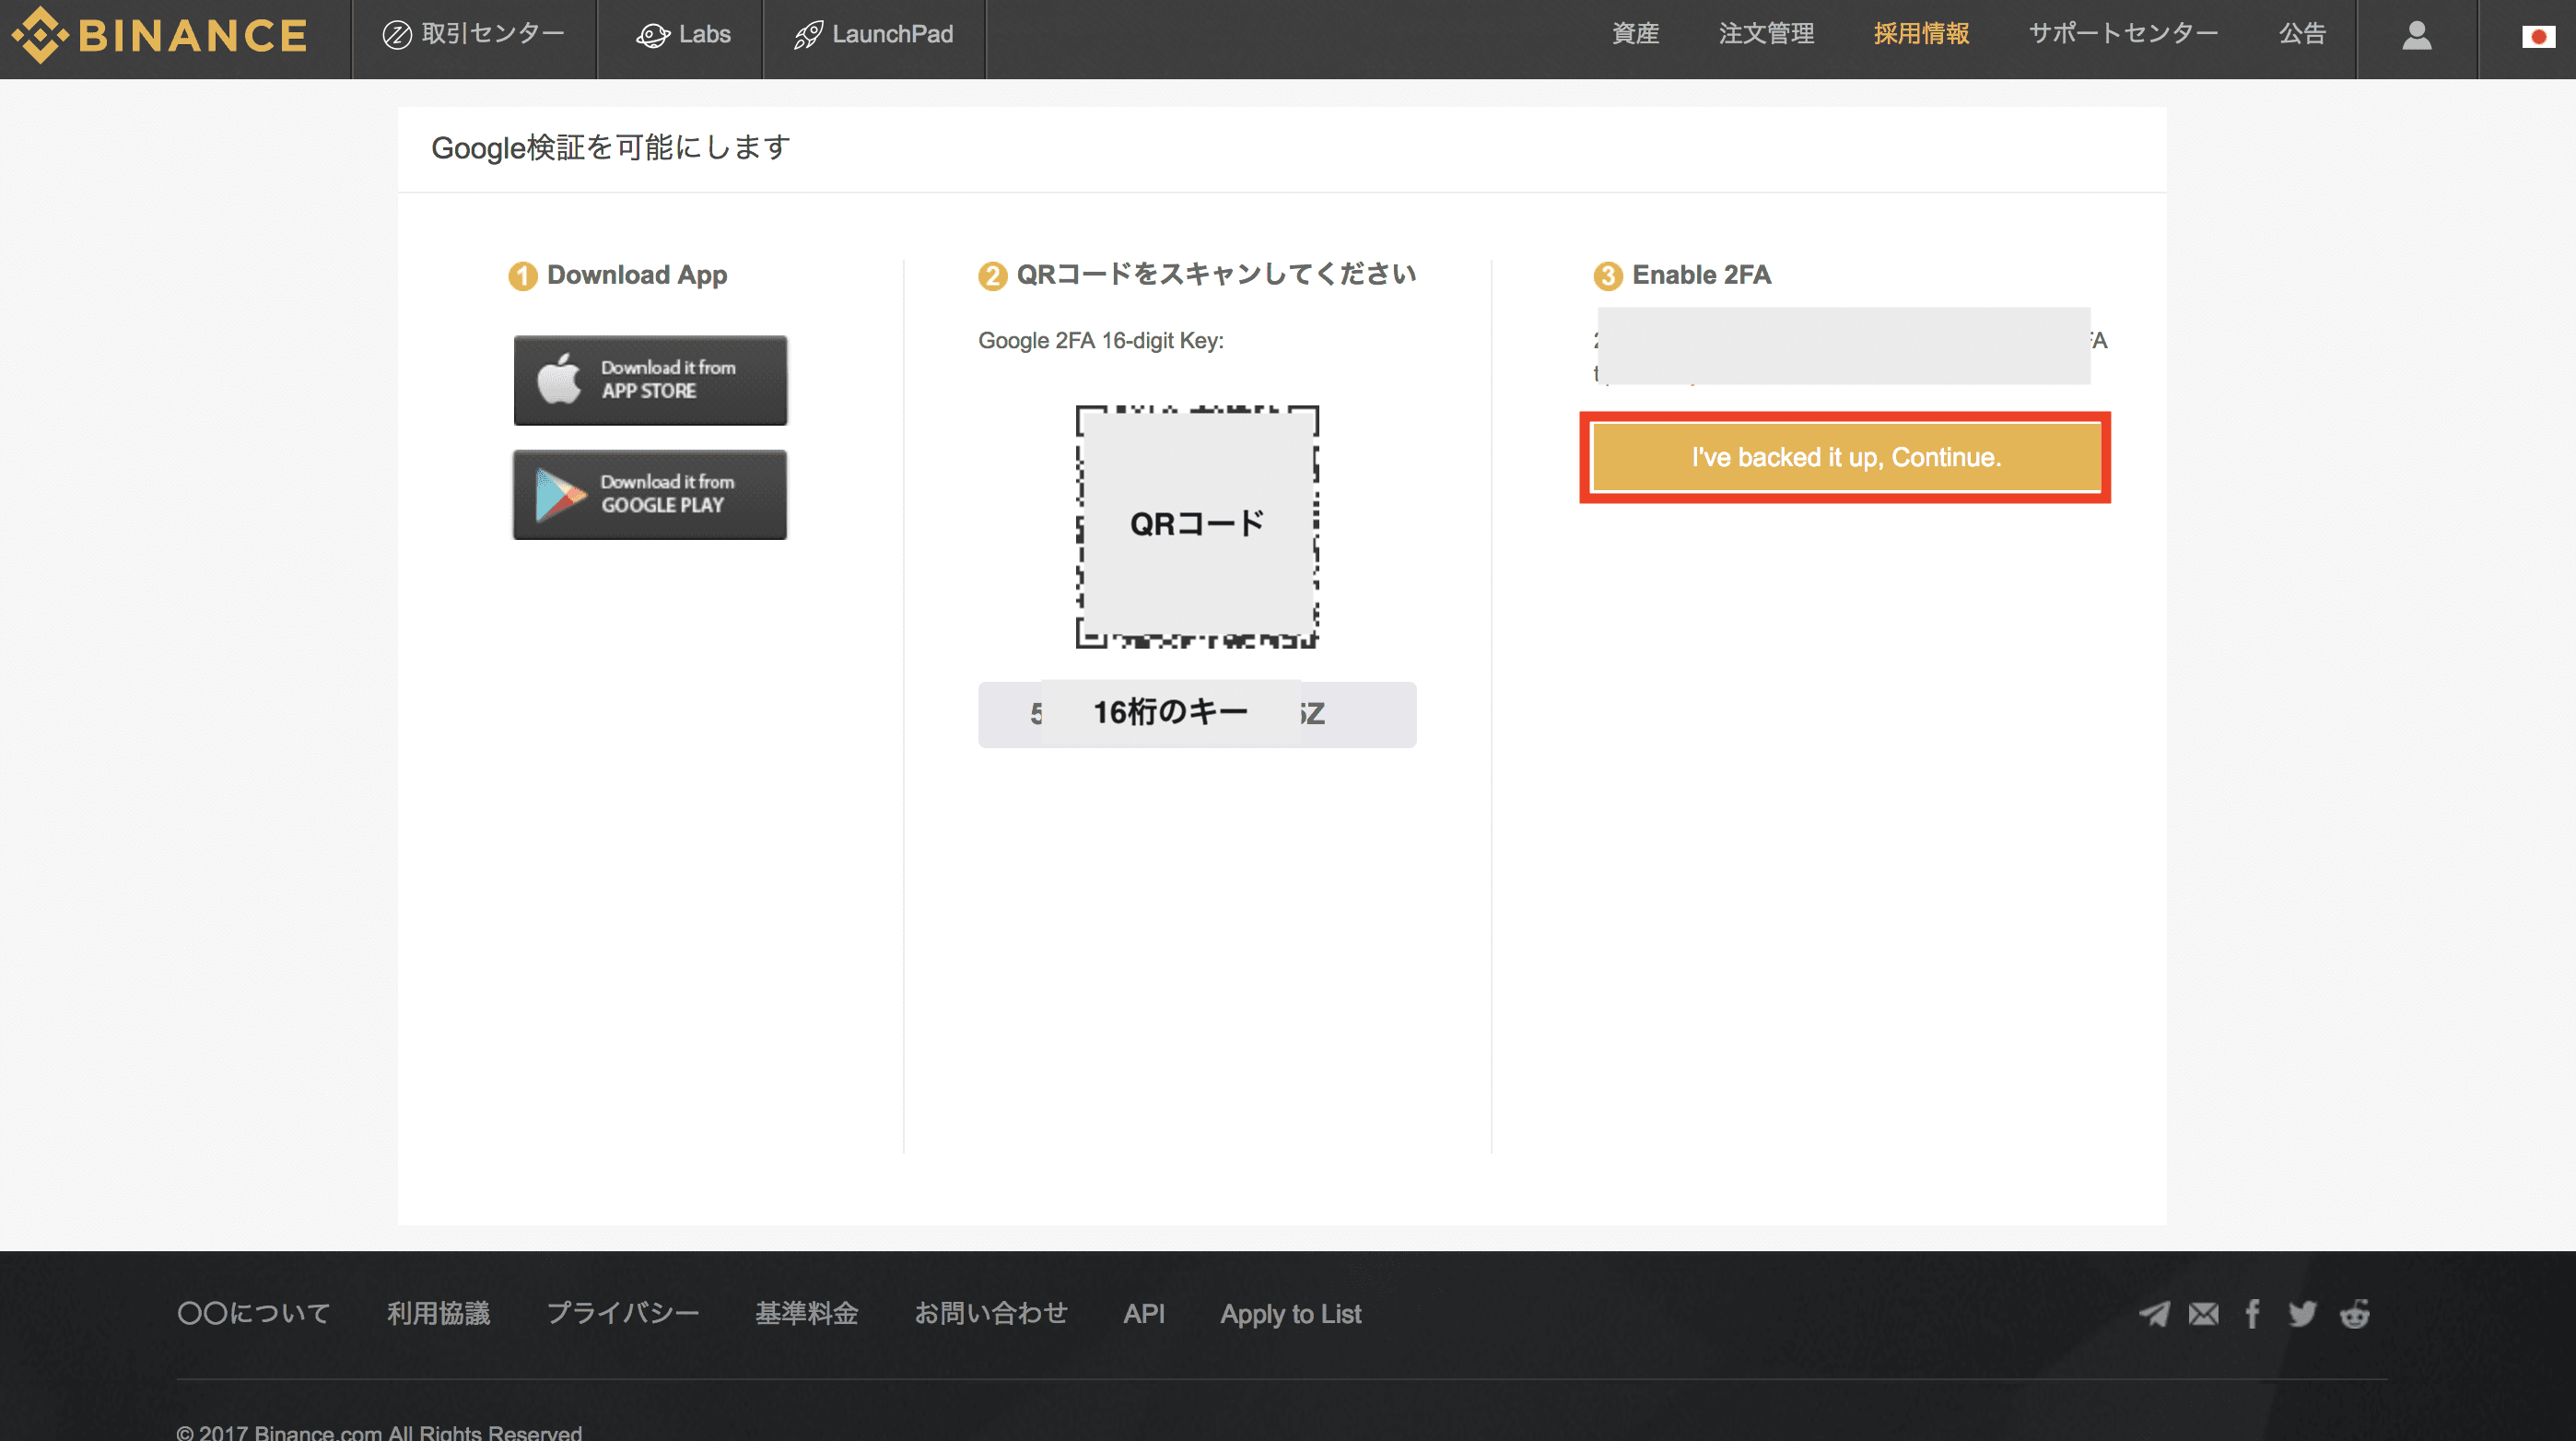Open Apply to List footer link

pos(1290,1313)
